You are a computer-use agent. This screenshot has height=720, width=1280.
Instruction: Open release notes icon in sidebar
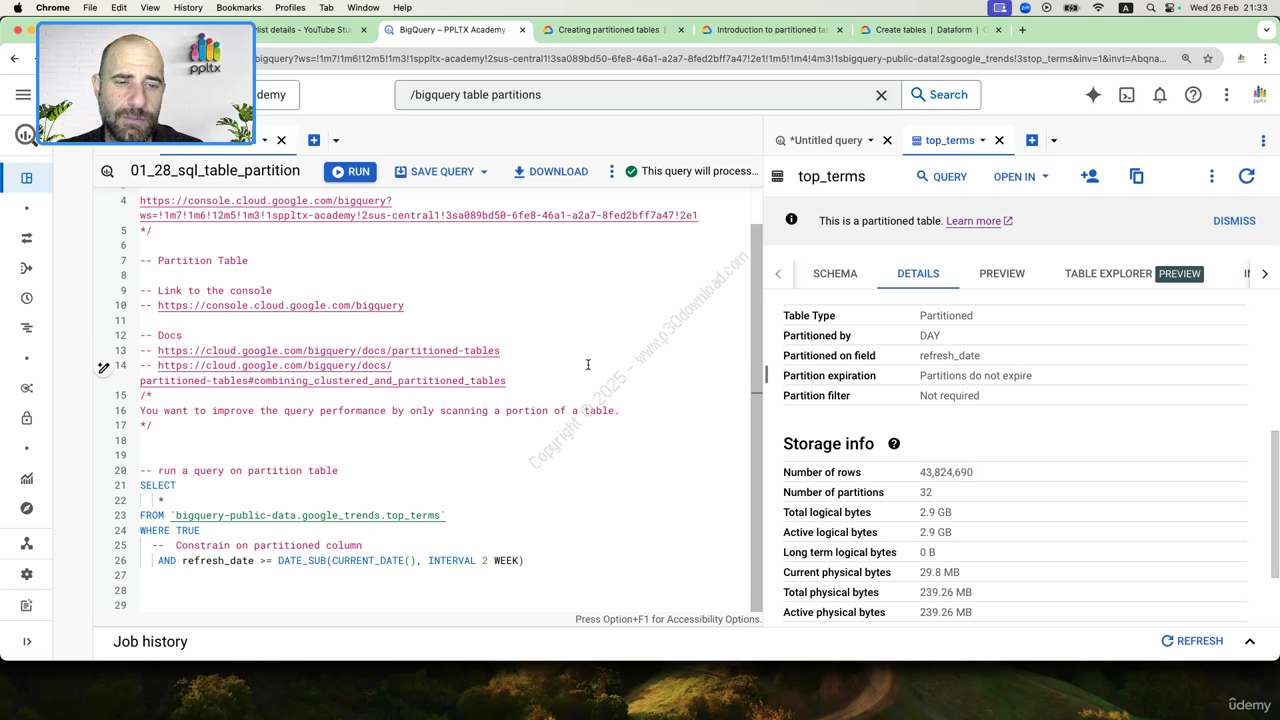click(27, 606)
